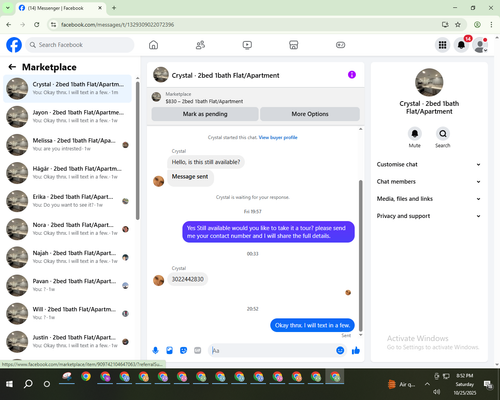Screen dimensions: 500x400
Task: Go to Home feed icon
Action: coord(153,45)
